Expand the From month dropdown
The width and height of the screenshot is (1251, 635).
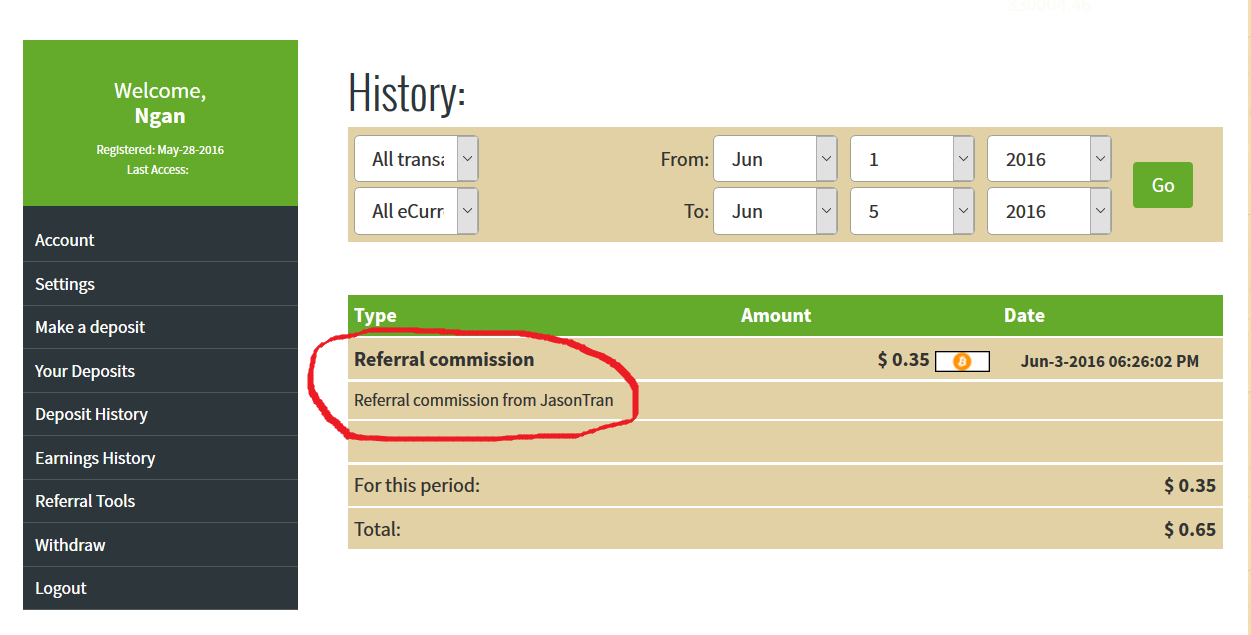click(x=775, y=159)
